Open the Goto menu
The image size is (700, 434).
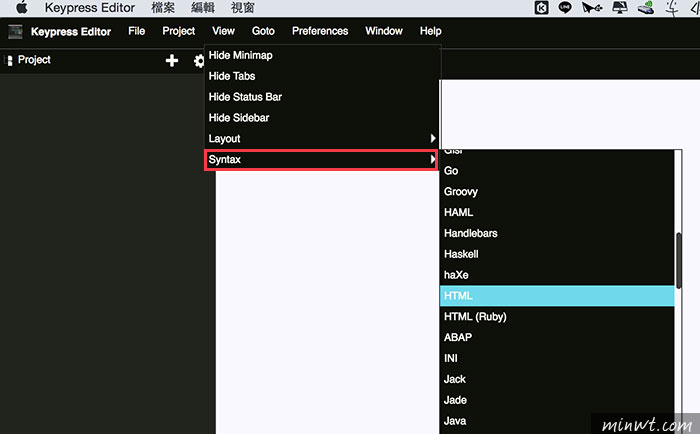(x=263, y=31)
